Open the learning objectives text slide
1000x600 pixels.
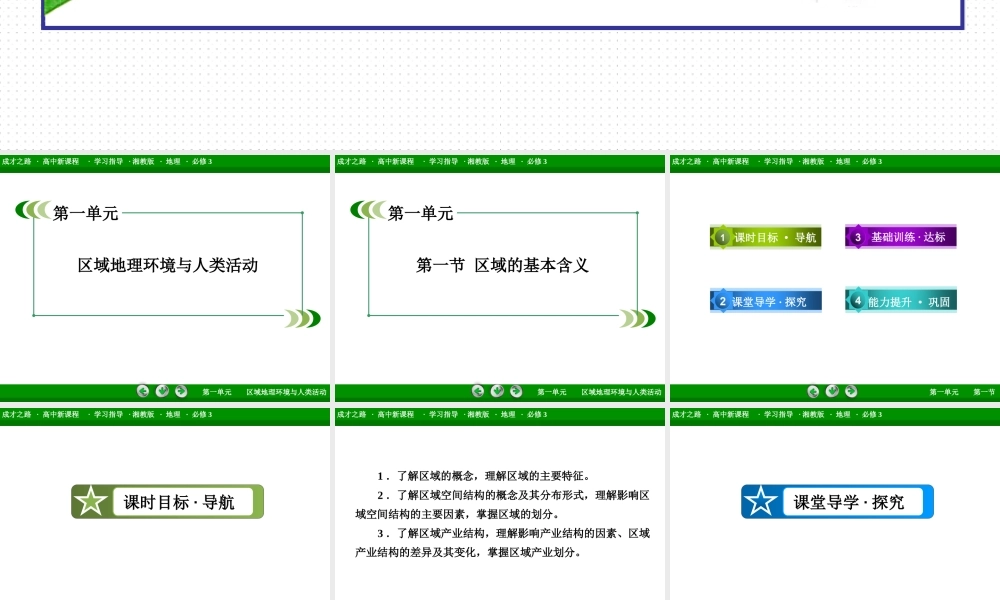502,513
